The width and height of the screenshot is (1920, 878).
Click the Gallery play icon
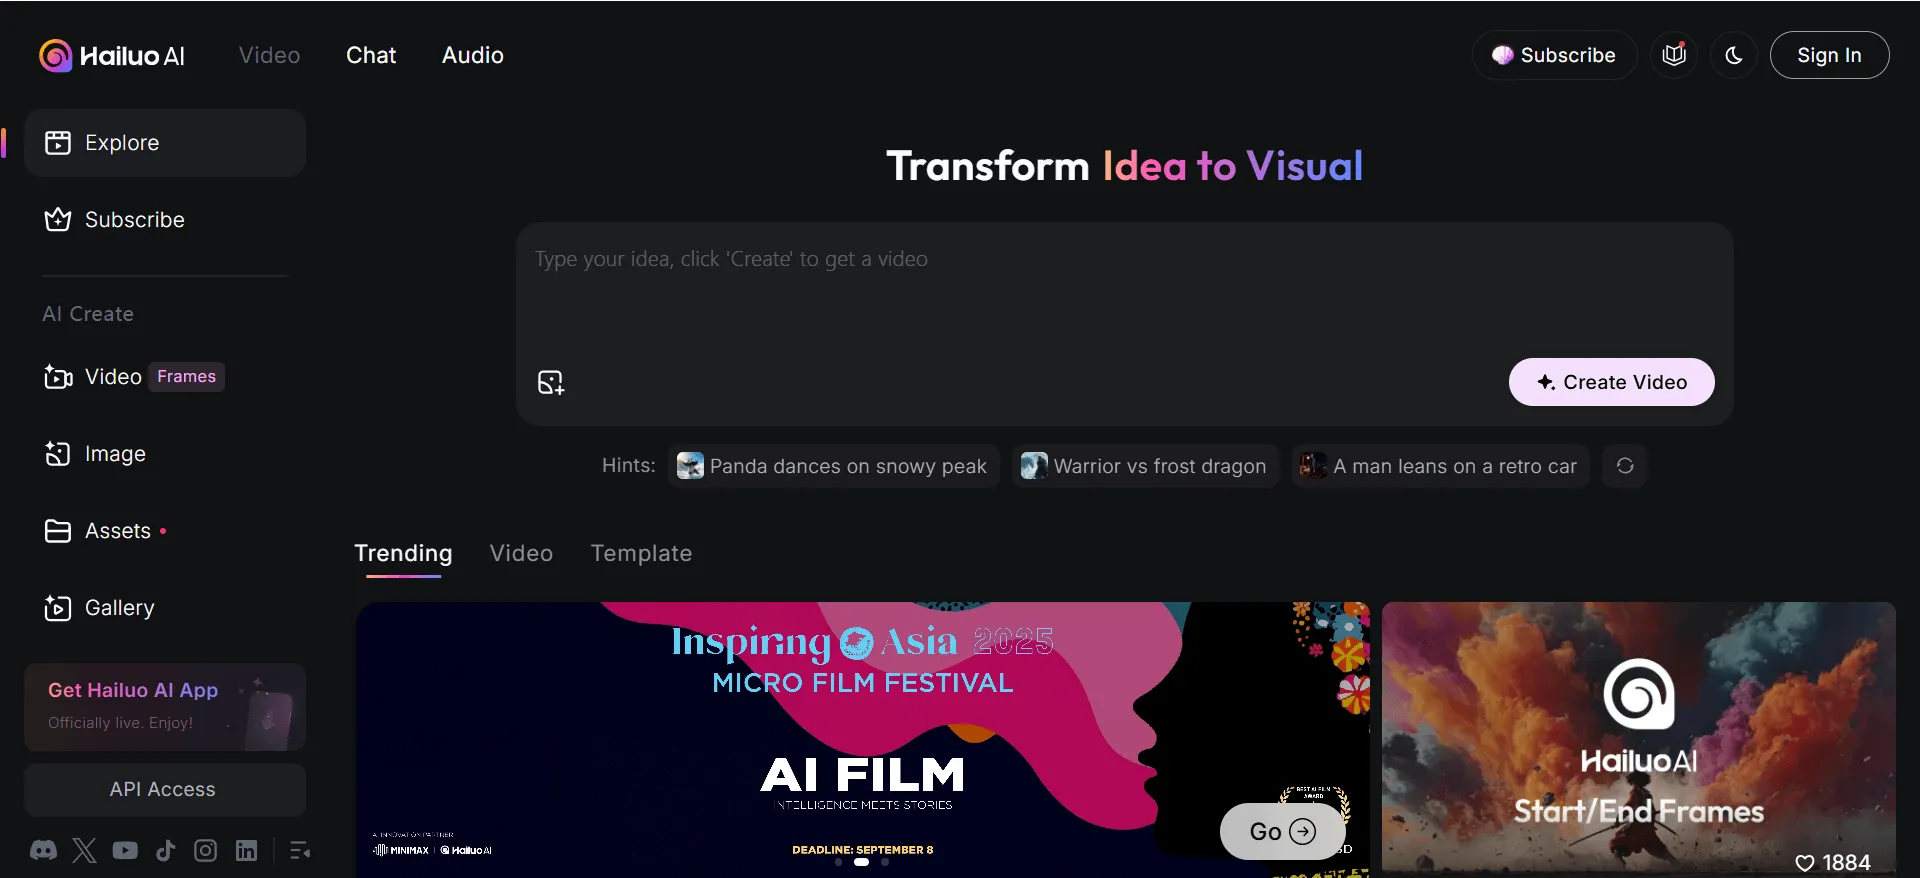point(58,608)
